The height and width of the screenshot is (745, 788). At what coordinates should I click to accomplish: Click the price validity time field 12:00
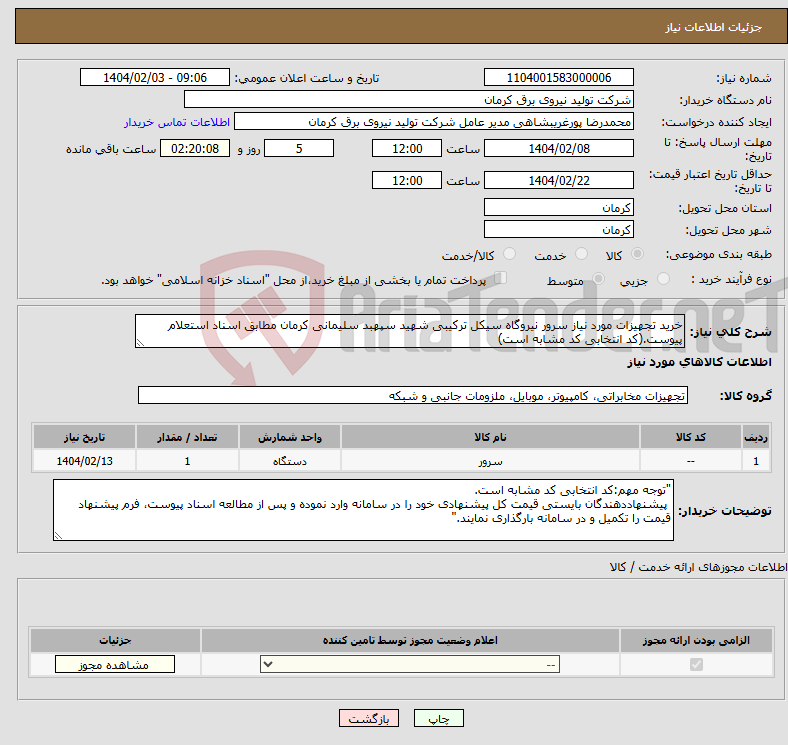(407, 180)
